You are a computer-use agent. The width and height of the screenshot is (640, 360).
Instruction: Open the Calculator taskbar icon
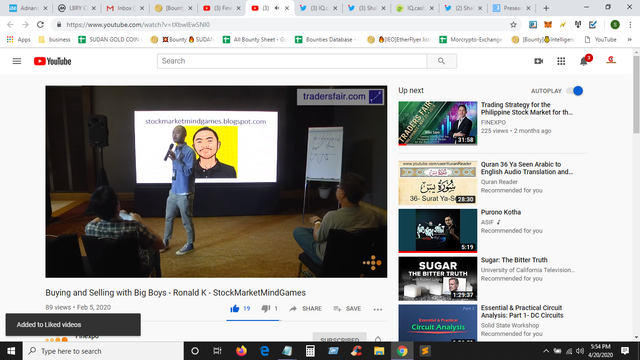tap(310, 351)
